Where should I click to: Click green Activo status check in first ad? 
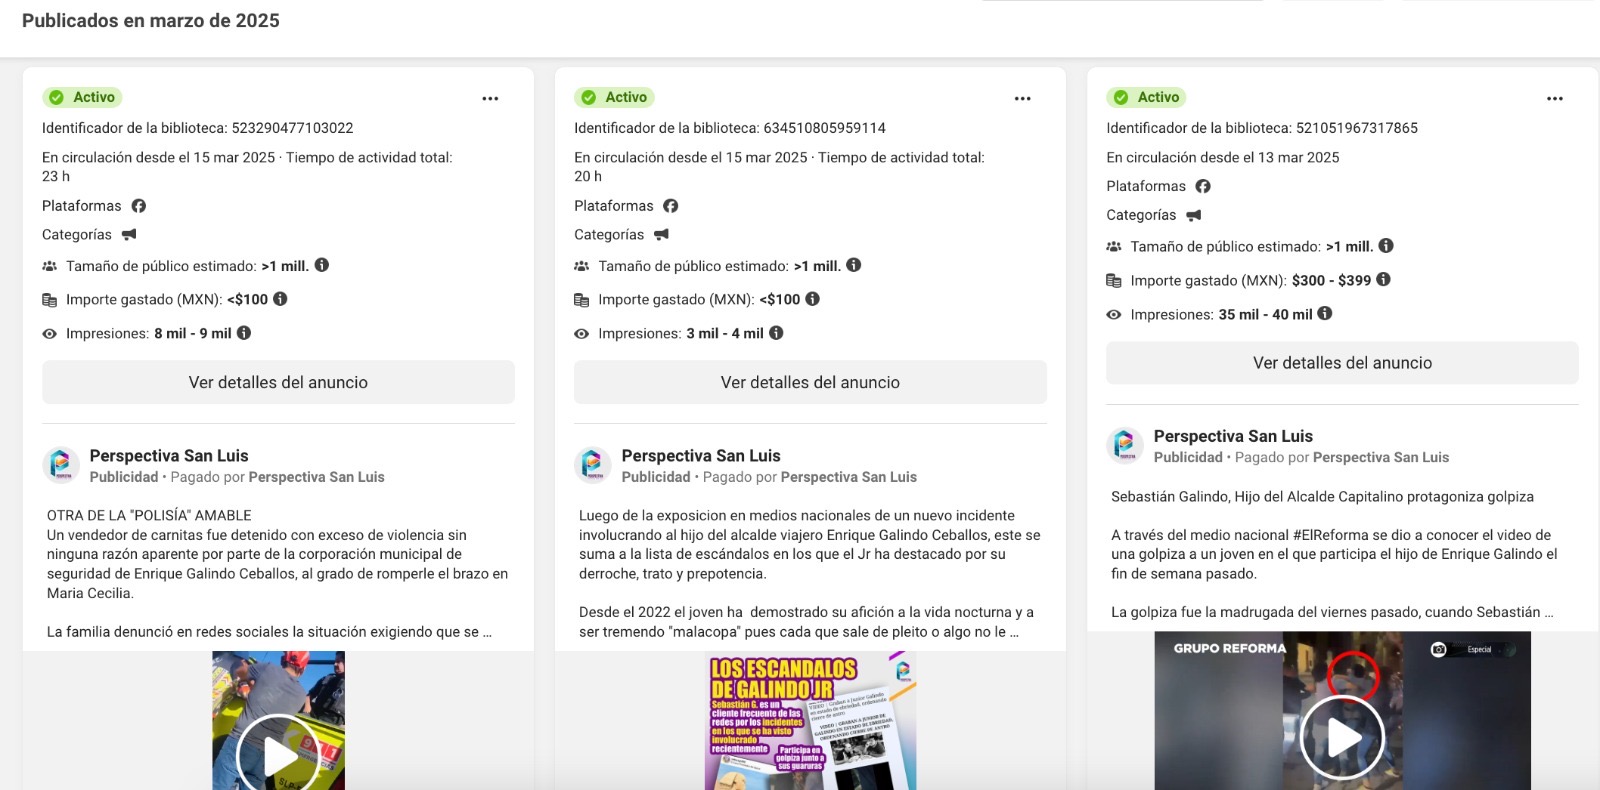click(x=57, y=97)
